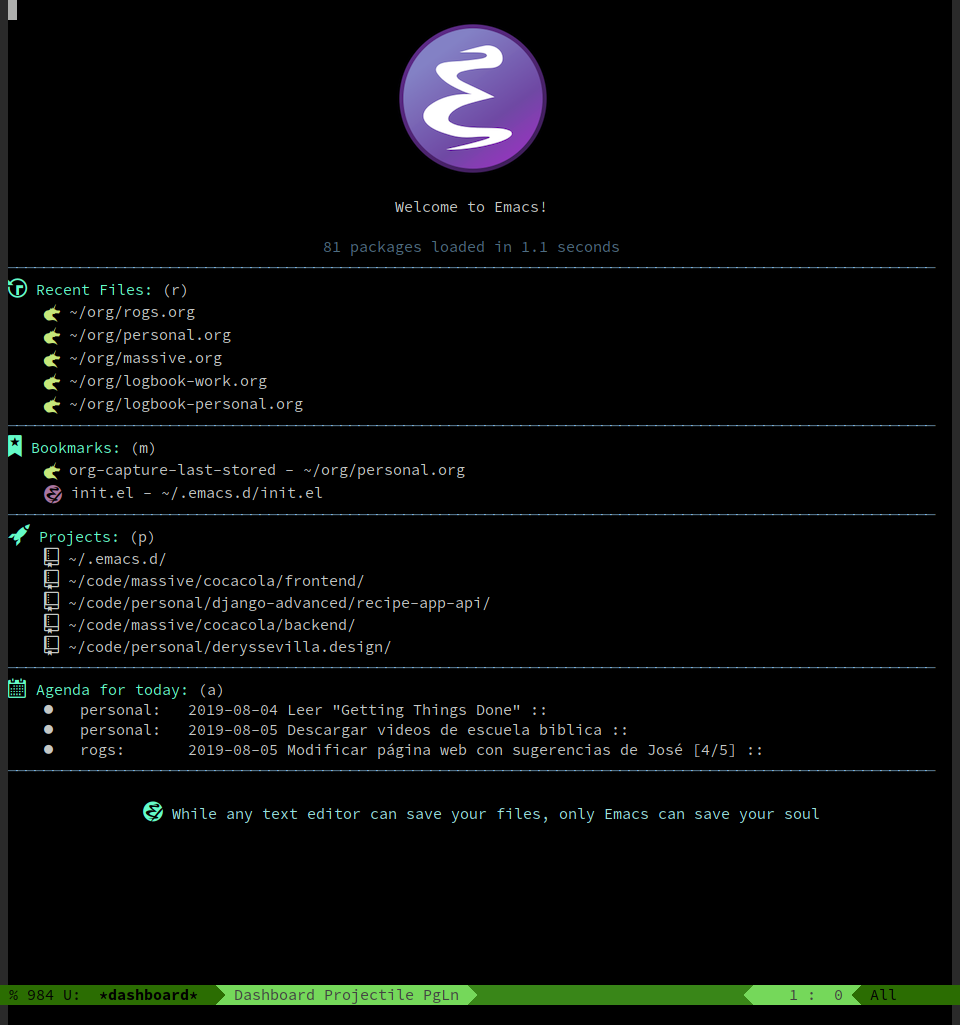Screen dimensions: 960x1025
Task: Click the Emacs icon beside init.el bookmark
Action: 53,494
